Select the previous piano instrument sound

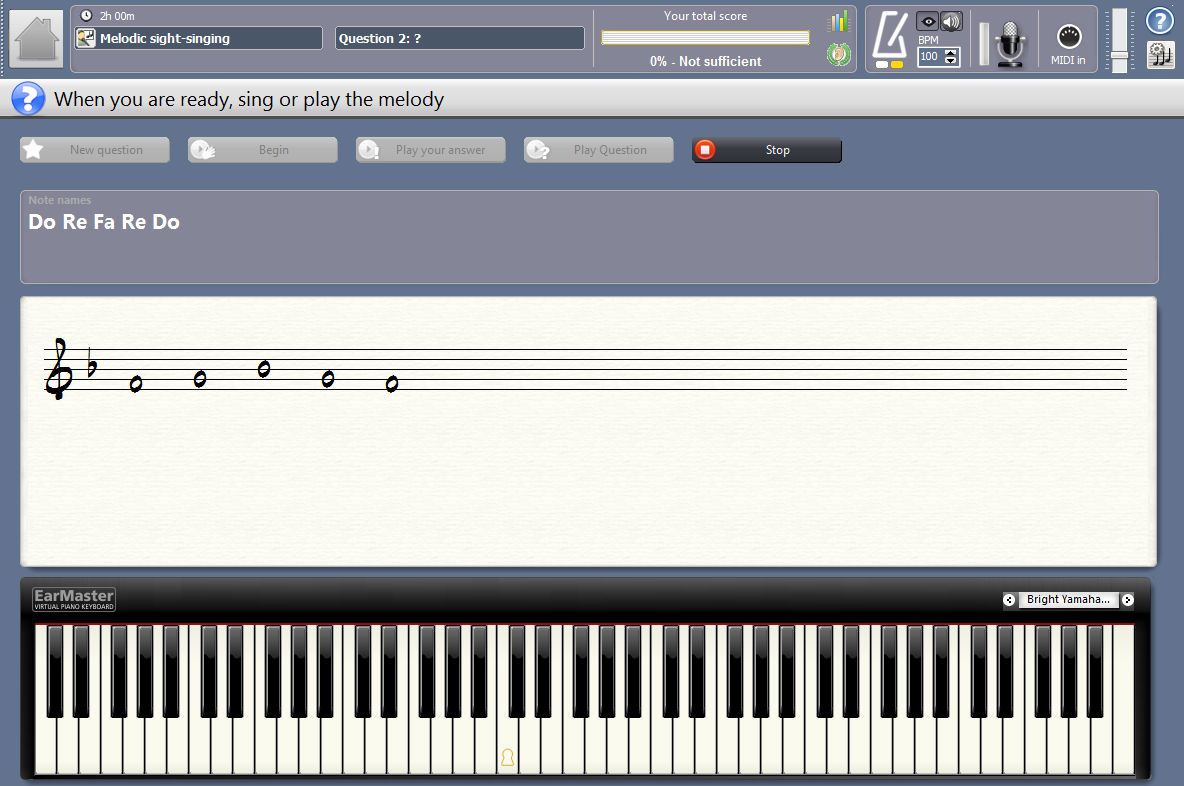coord(1009,600)
